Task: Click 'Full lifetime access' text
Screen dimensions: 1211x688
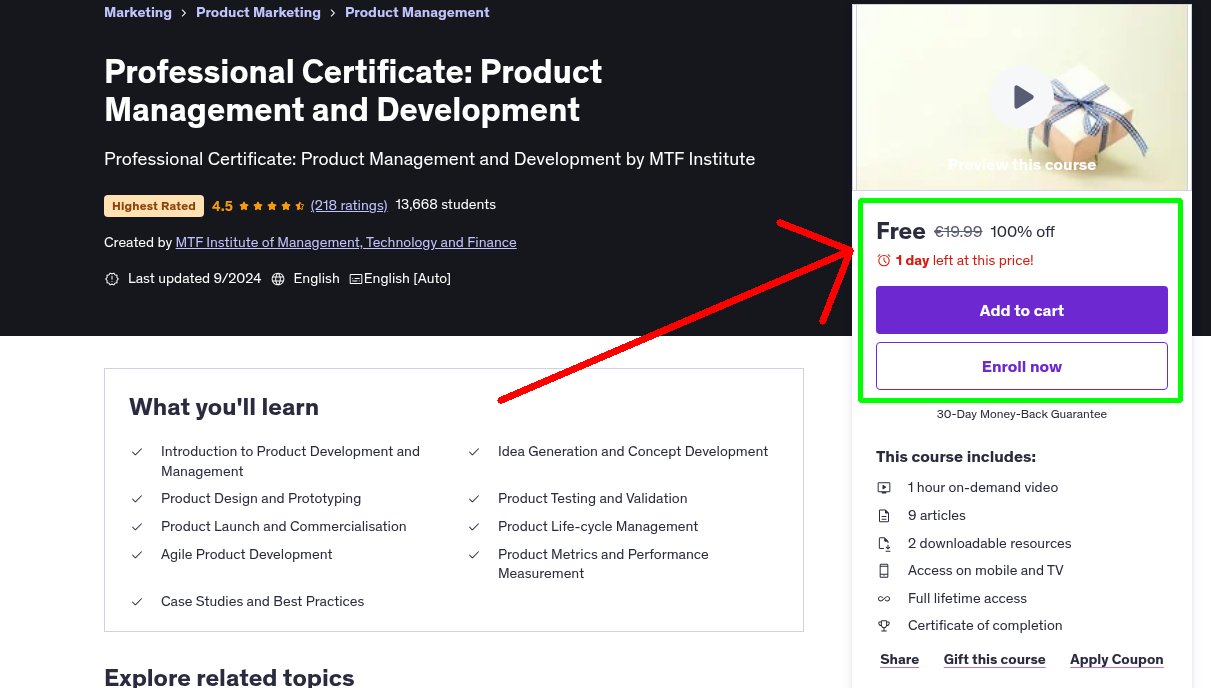Action: [x=968, y=599]
